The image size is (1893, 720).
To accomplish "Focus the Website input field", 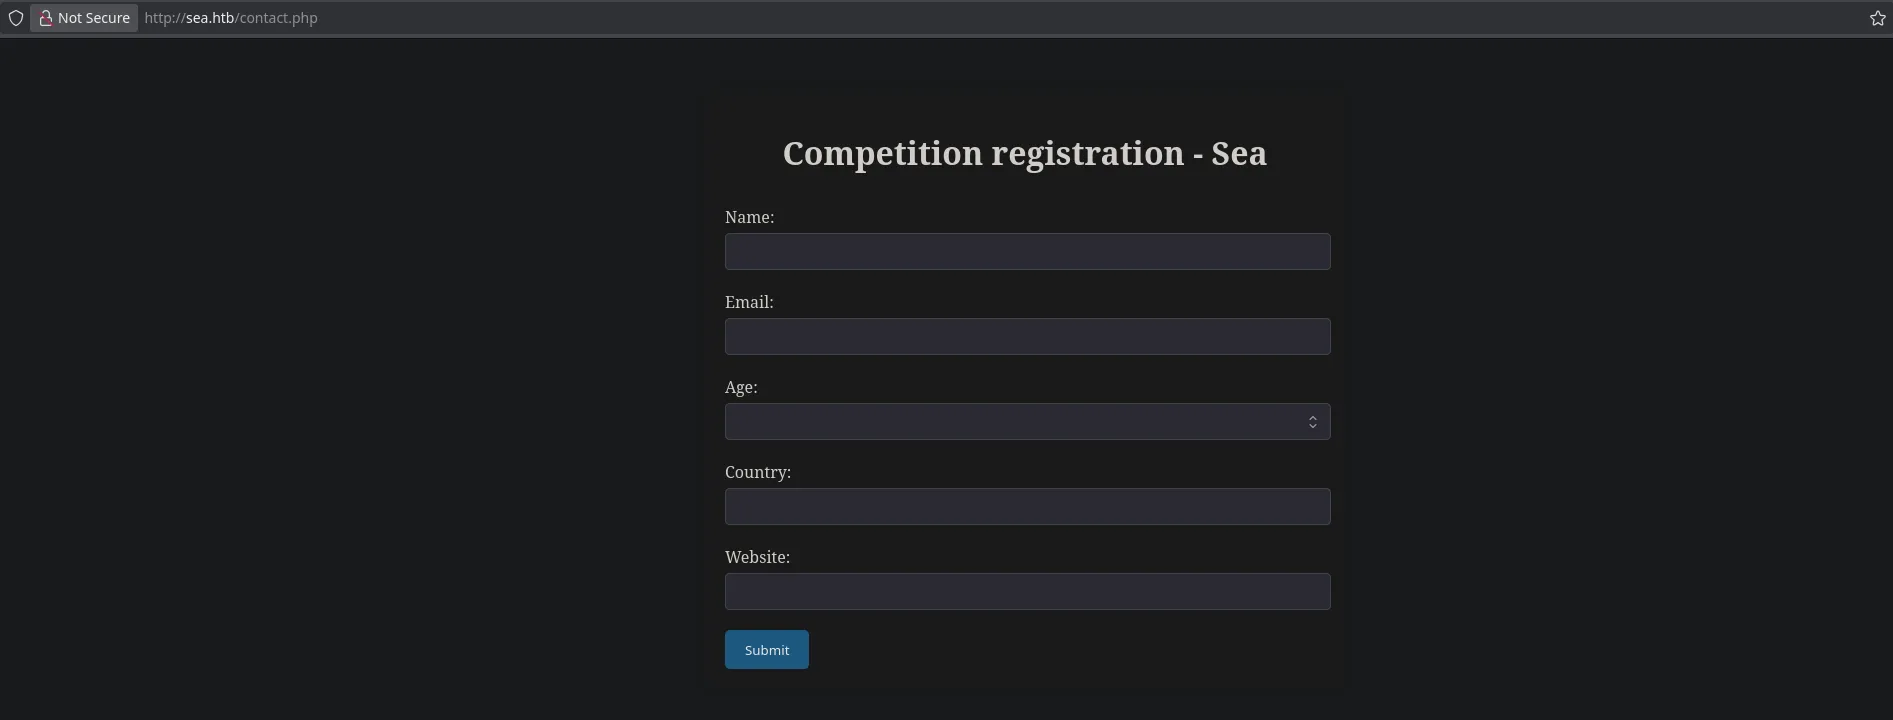I will 1027,592.
